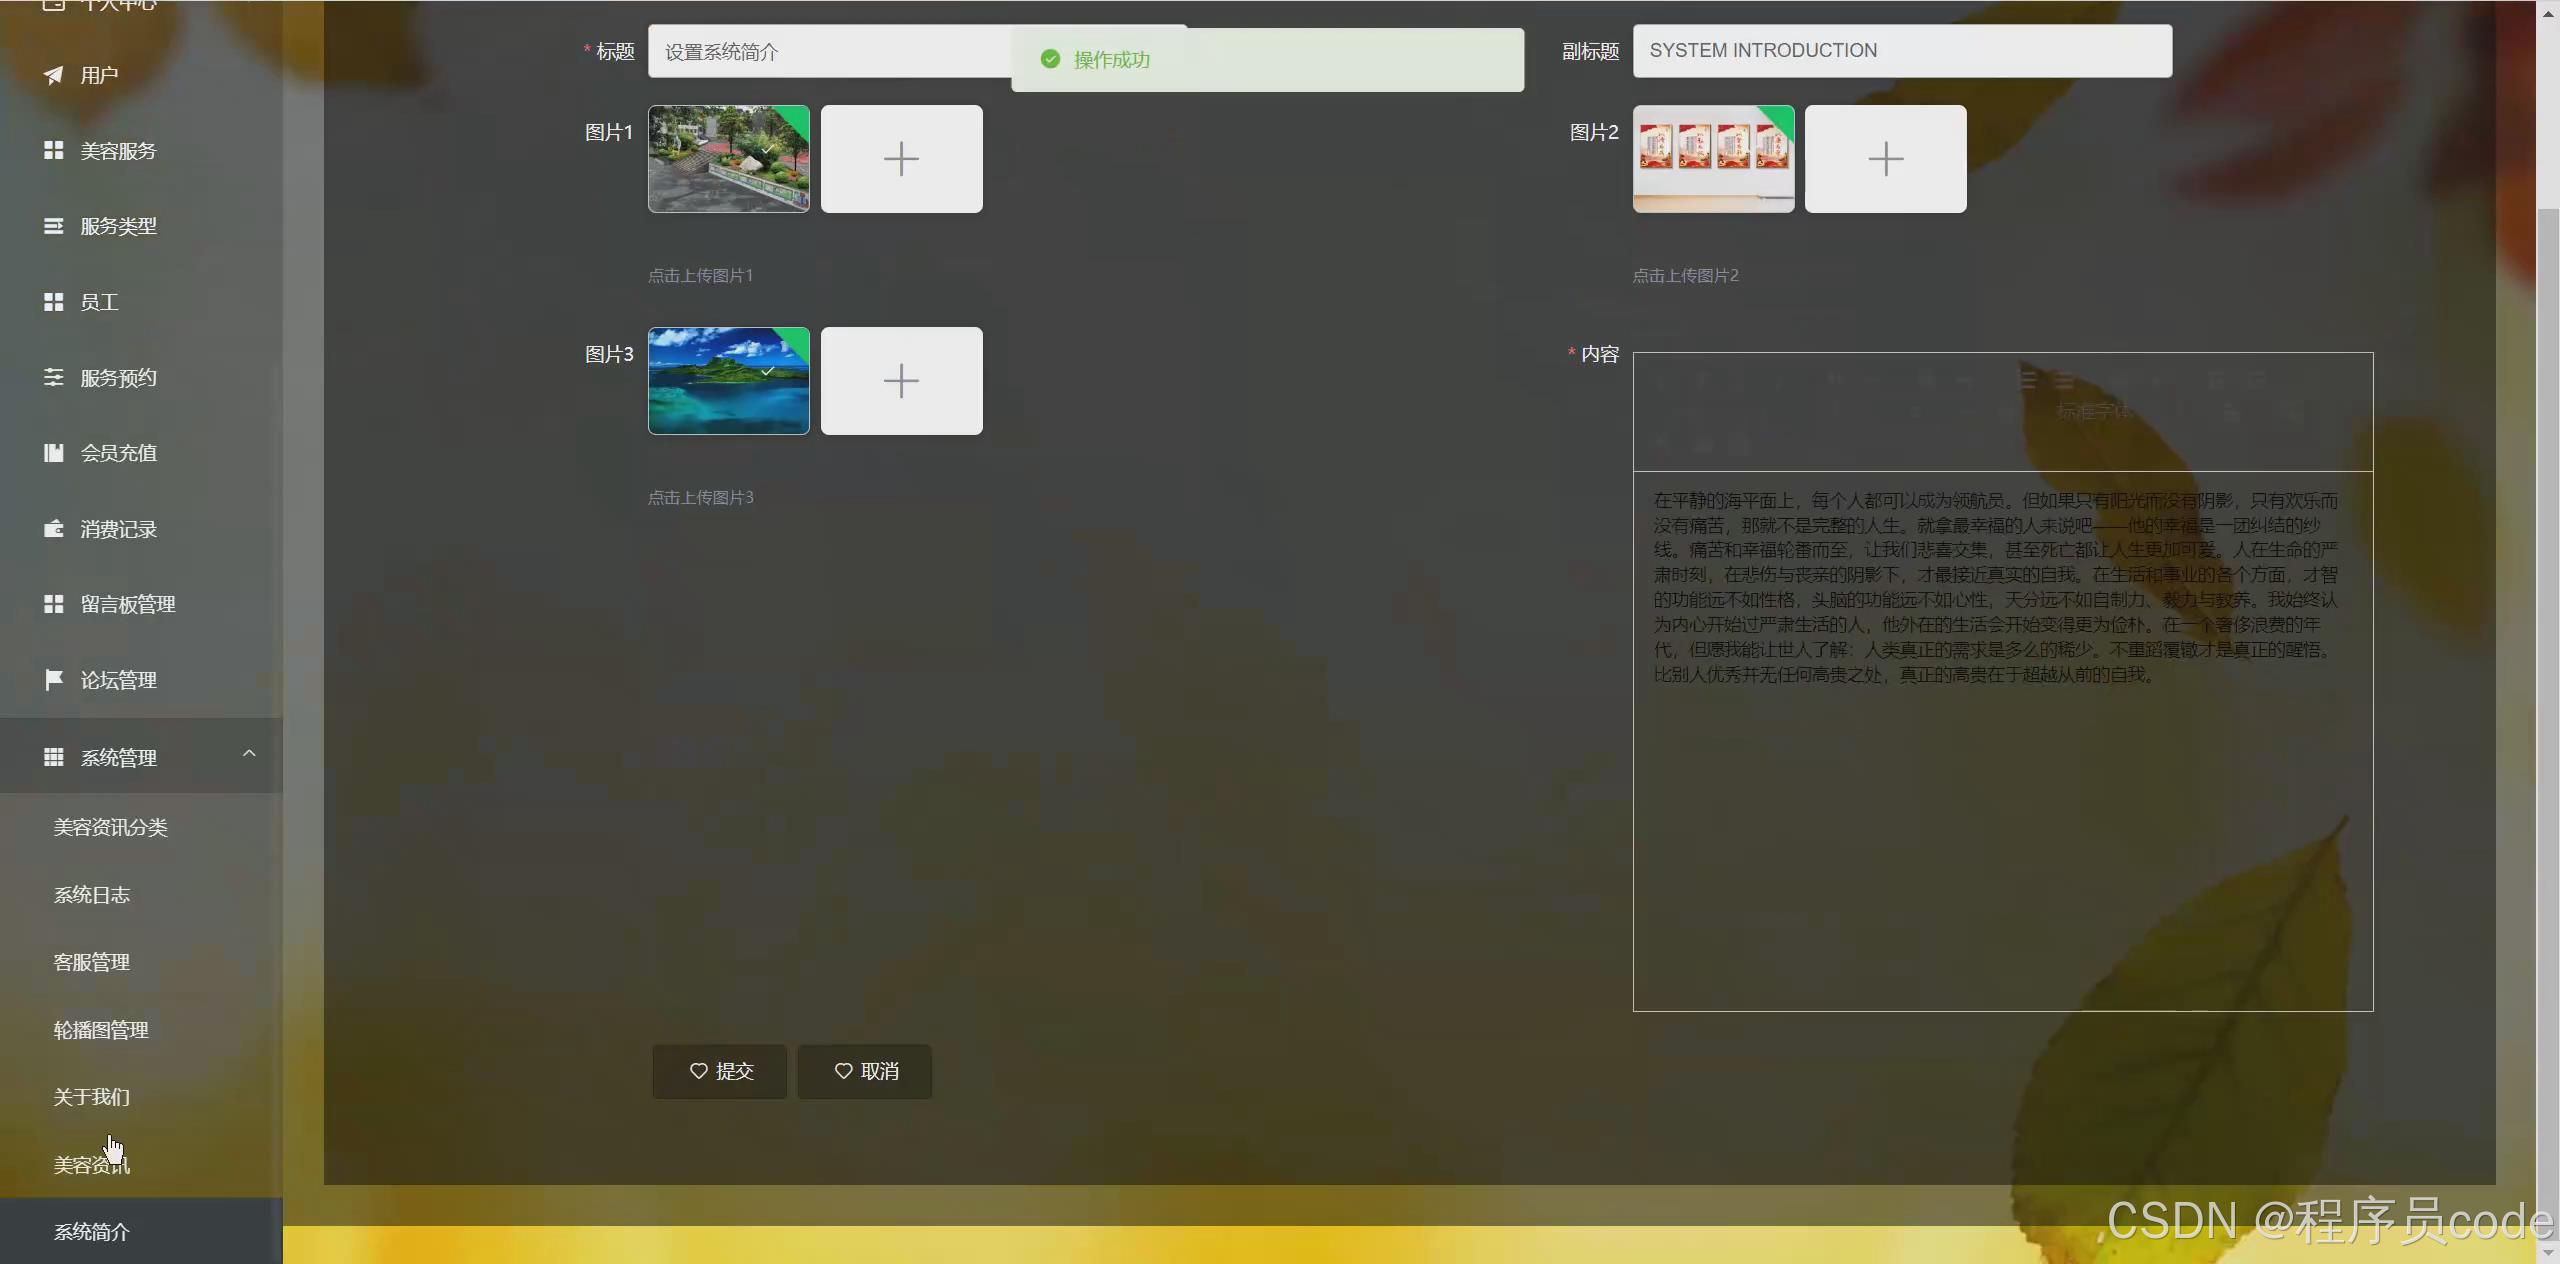This screenshot has height=1264, width=2560.
Task: Open 会员充值 from the sidebar
Action: [119, 452]
